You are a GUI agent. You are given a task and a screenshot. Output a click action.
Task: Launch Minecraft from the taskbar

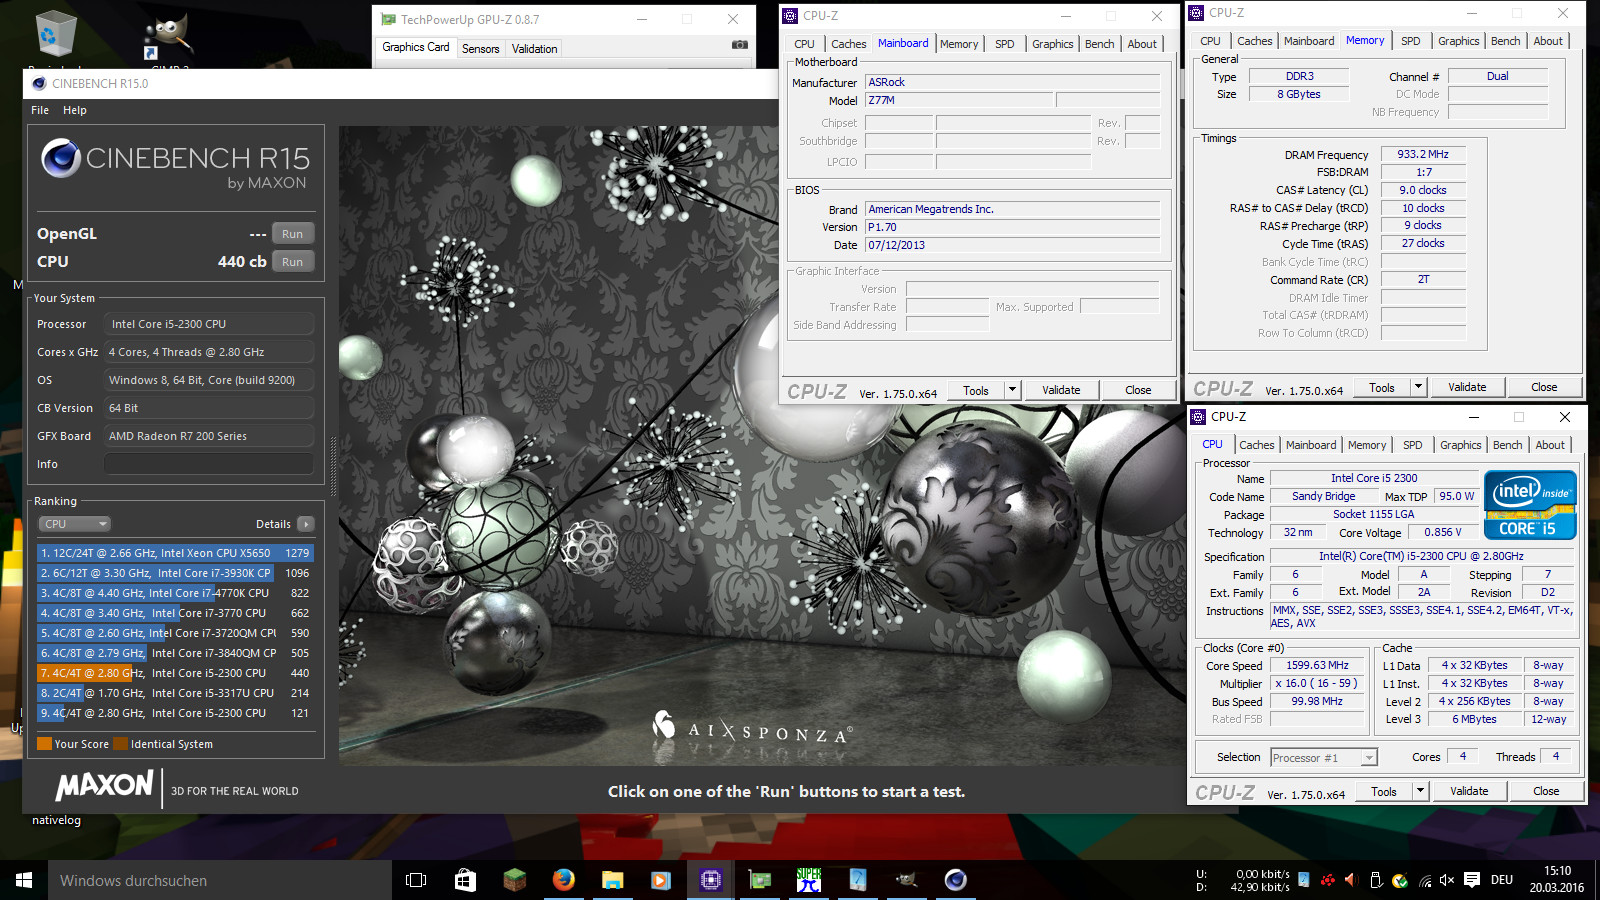514,880
